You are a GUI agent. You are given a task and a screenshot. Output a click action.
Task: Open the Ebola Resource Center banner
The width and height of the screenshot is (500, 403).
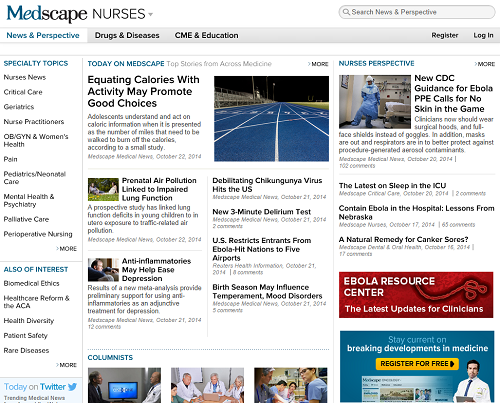point(416,295)
